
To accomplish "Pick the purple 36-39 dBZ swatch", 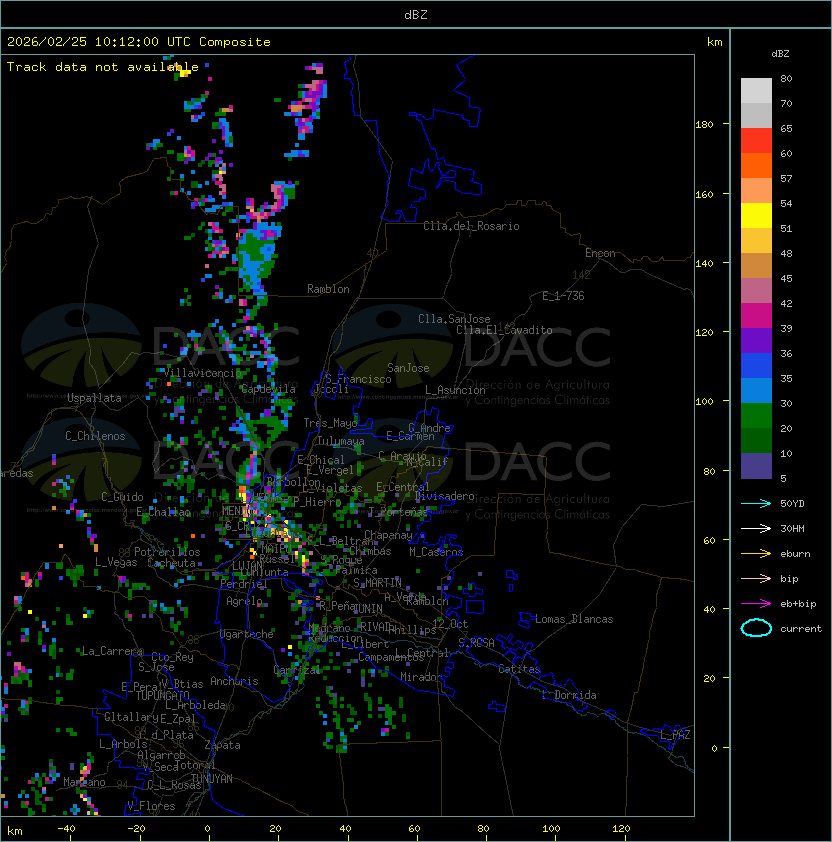I will pyautogui.click(x=756, y=340).
